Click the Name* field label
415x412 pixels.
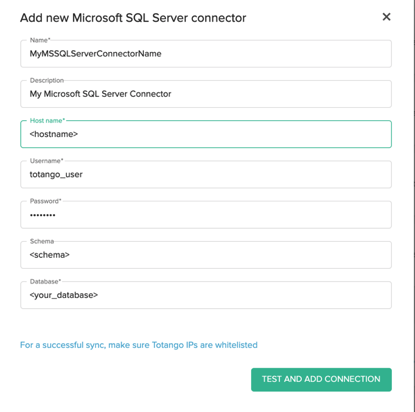click(x=40, y=40)
